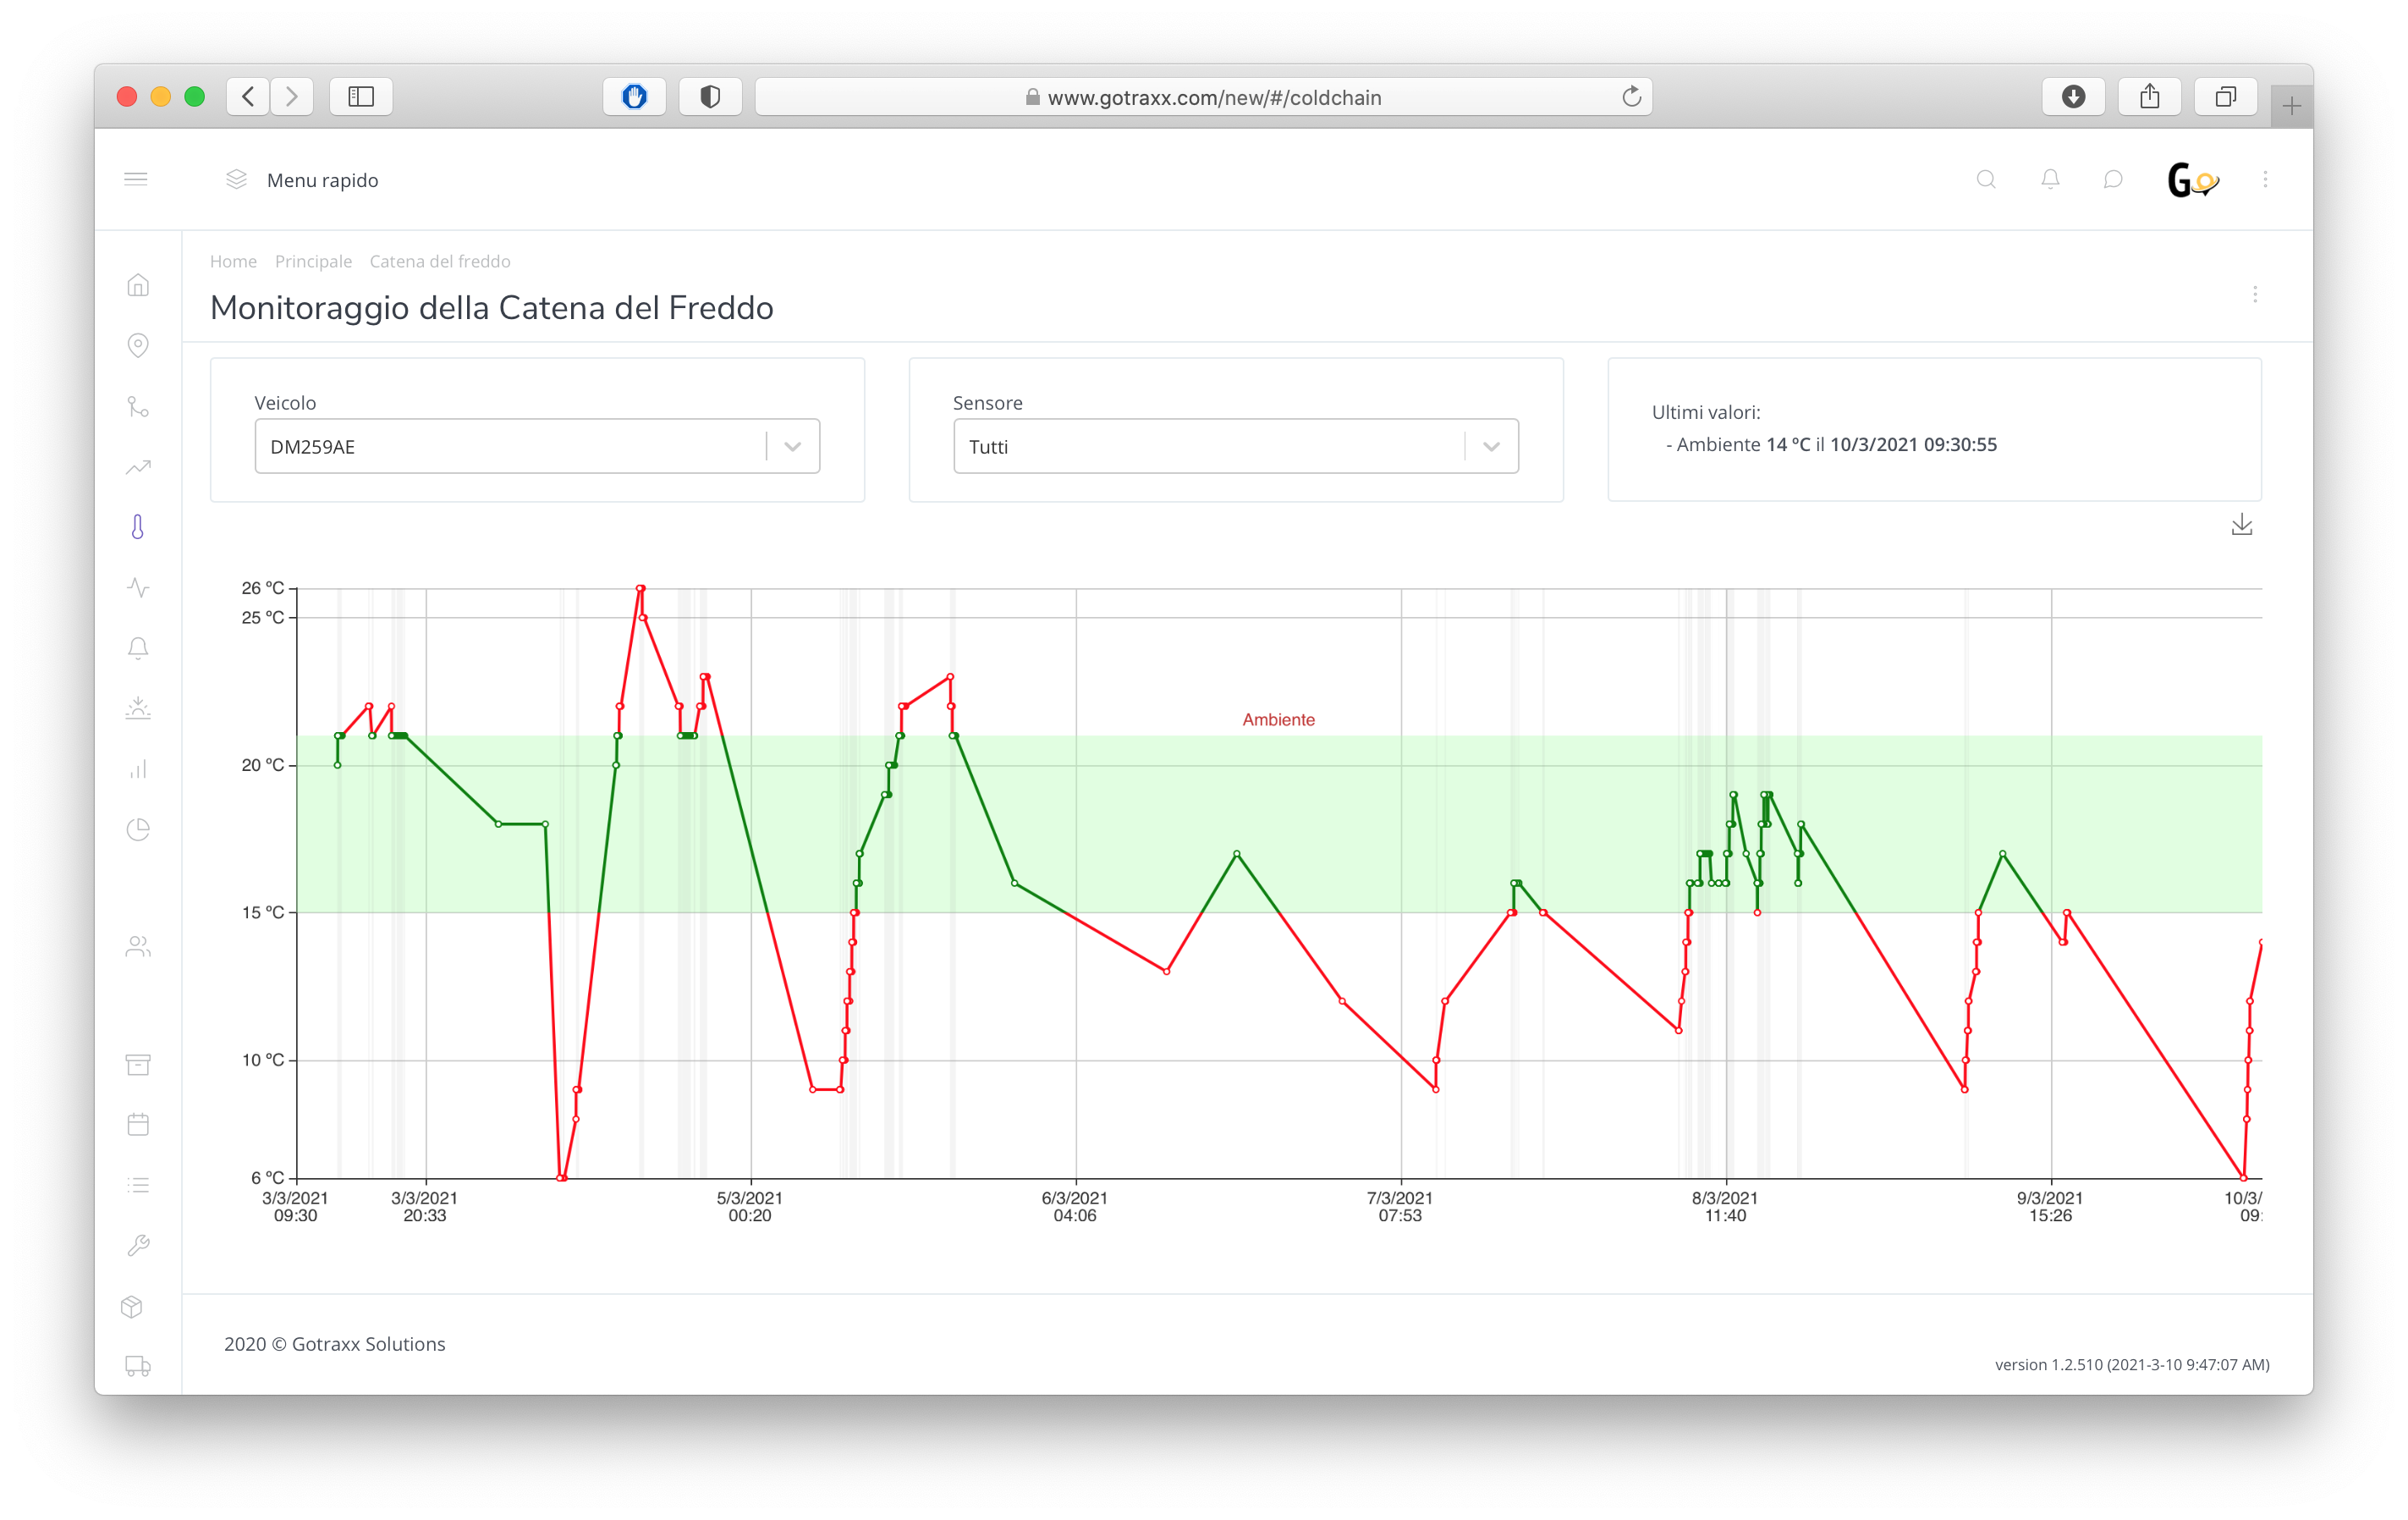Image resolution: width=2408 pixels, height=1520 pixels.
Task: Click the 8/3/2021 11:40 axis label
Action: (x=1725, y=1206)
